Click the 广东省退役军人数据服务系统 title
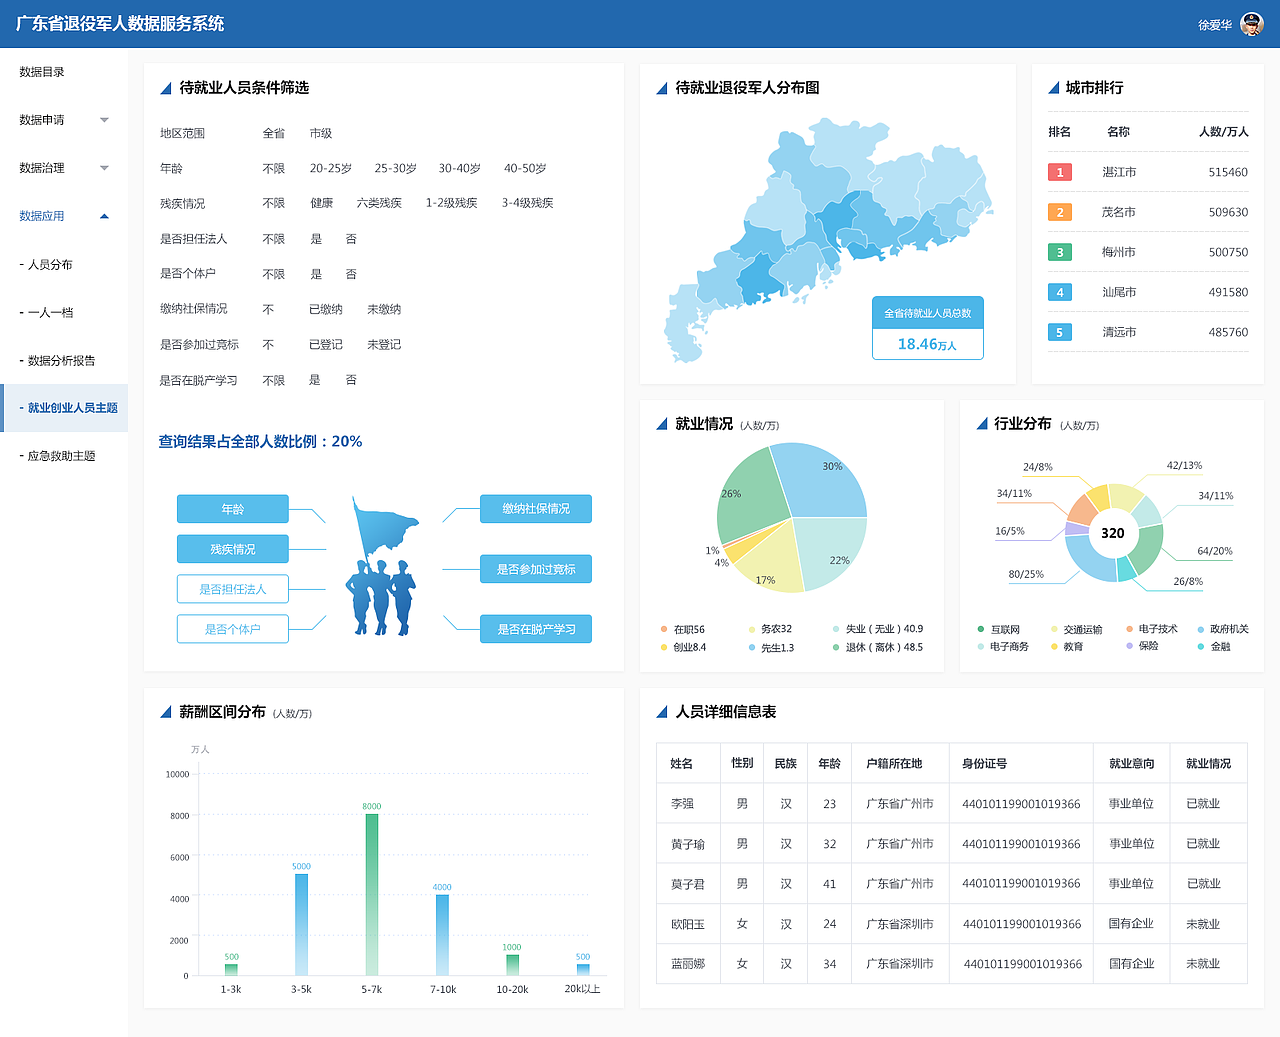The width and height of the screenshot is (1280, 1037). point(120,24)
